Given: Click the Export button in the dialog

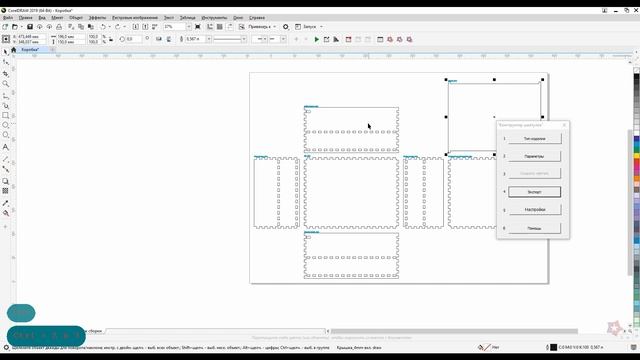Looking at the screenshot, I should pyautogui.click(x=534, y=192).
